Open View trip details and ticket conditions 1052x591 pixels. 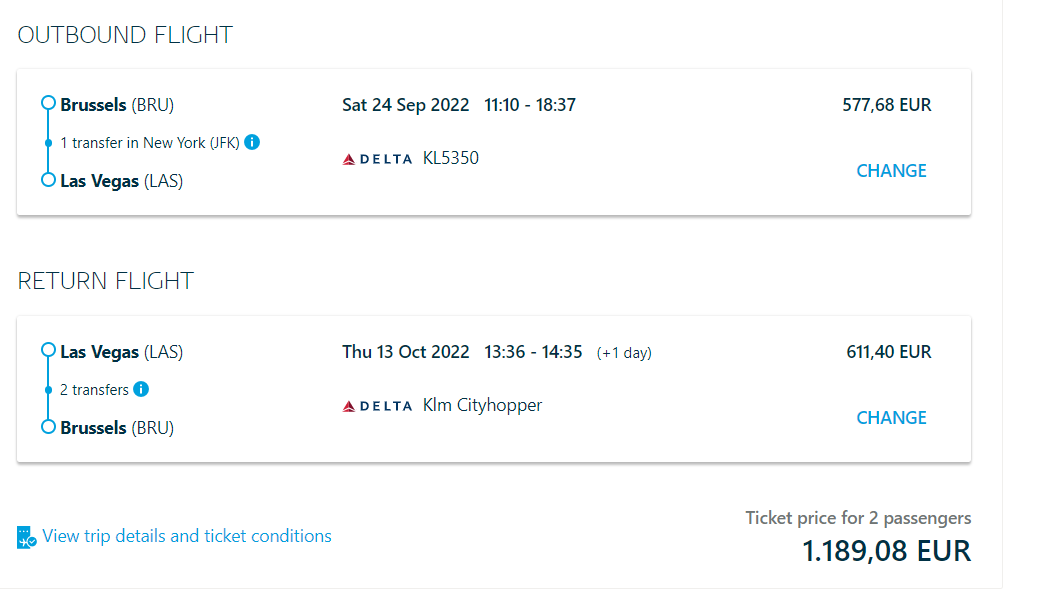tap(187, 536)
